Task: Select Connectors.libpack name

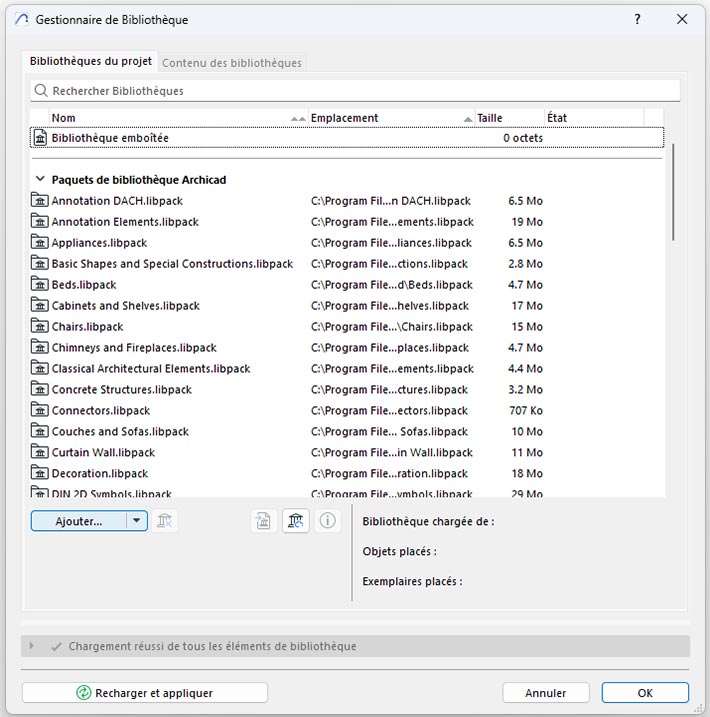Action: 101,411
